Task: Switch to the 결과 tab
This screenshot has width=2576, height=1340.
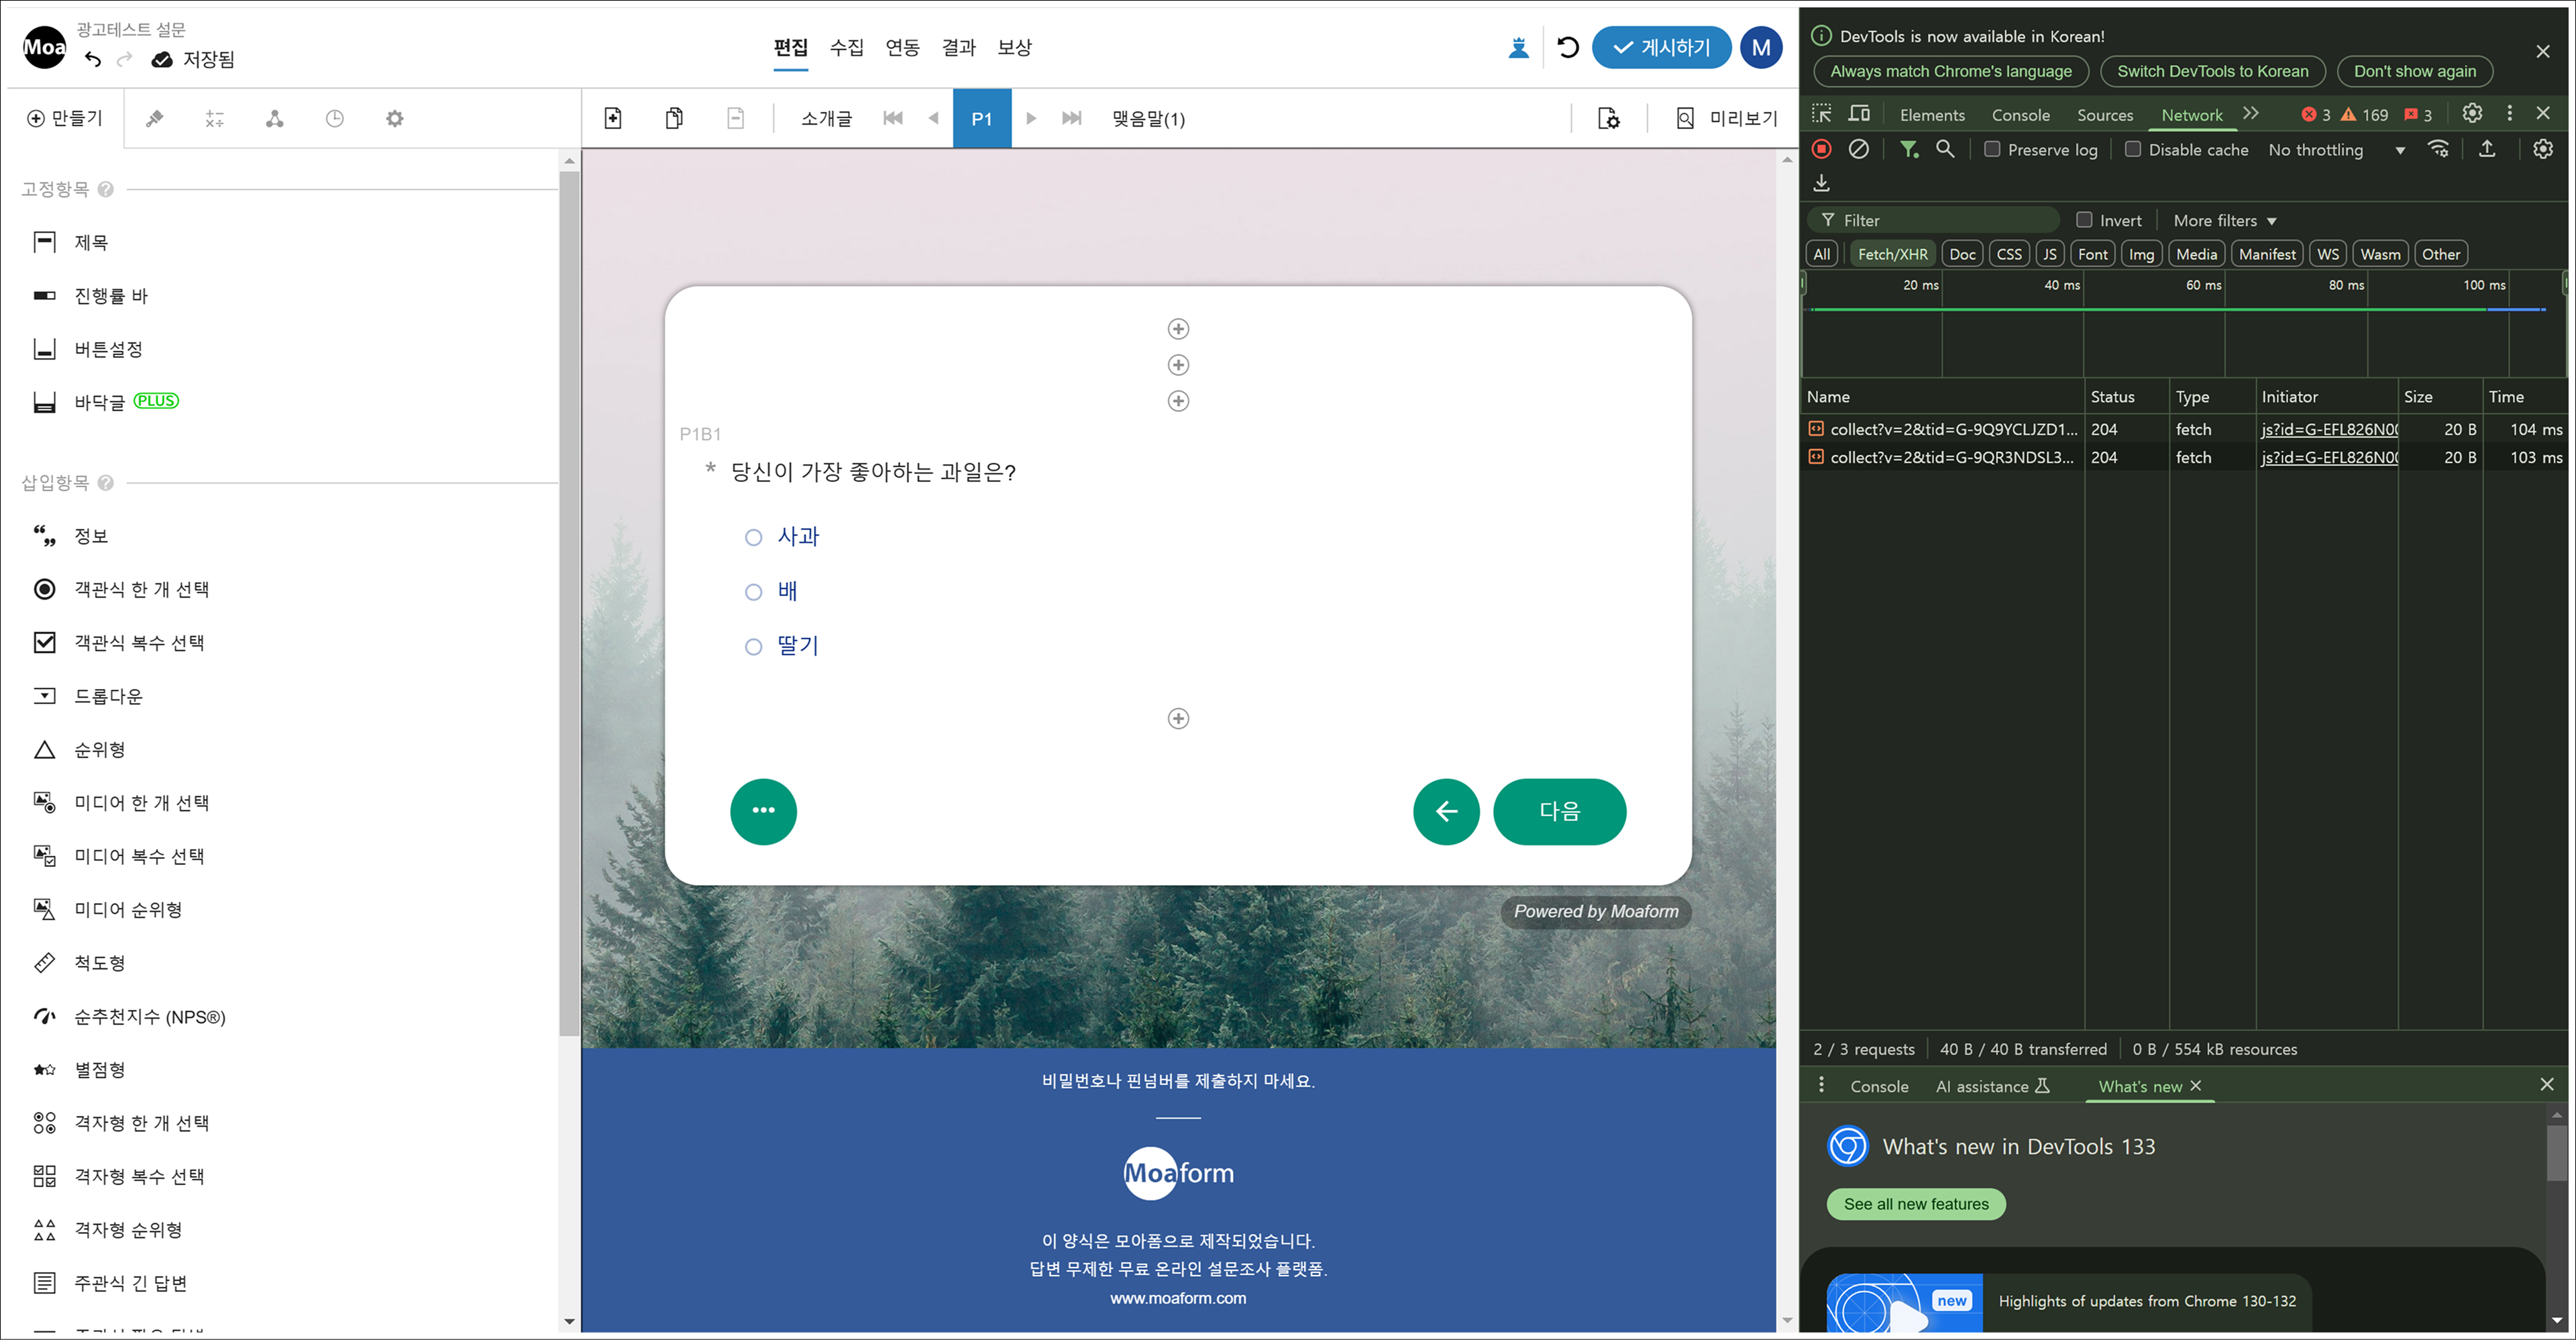Action: pos(958,47)
